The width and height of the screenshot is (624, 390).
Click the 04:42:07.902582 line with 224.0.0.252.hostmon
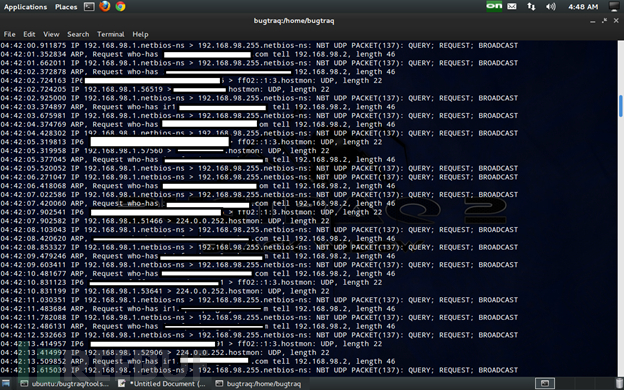(165, 221)
